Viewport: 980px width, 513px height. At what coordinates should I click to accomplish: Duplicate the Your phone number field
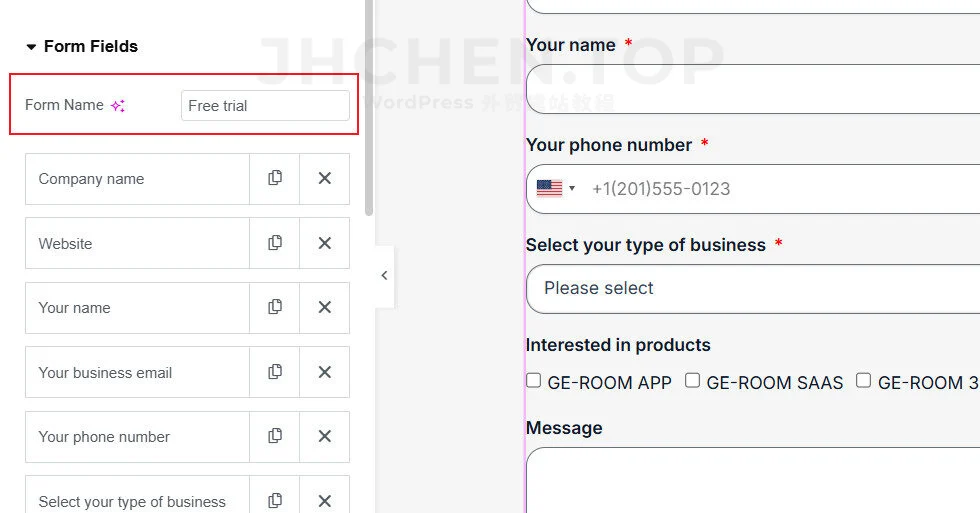[x=274, y=437]
